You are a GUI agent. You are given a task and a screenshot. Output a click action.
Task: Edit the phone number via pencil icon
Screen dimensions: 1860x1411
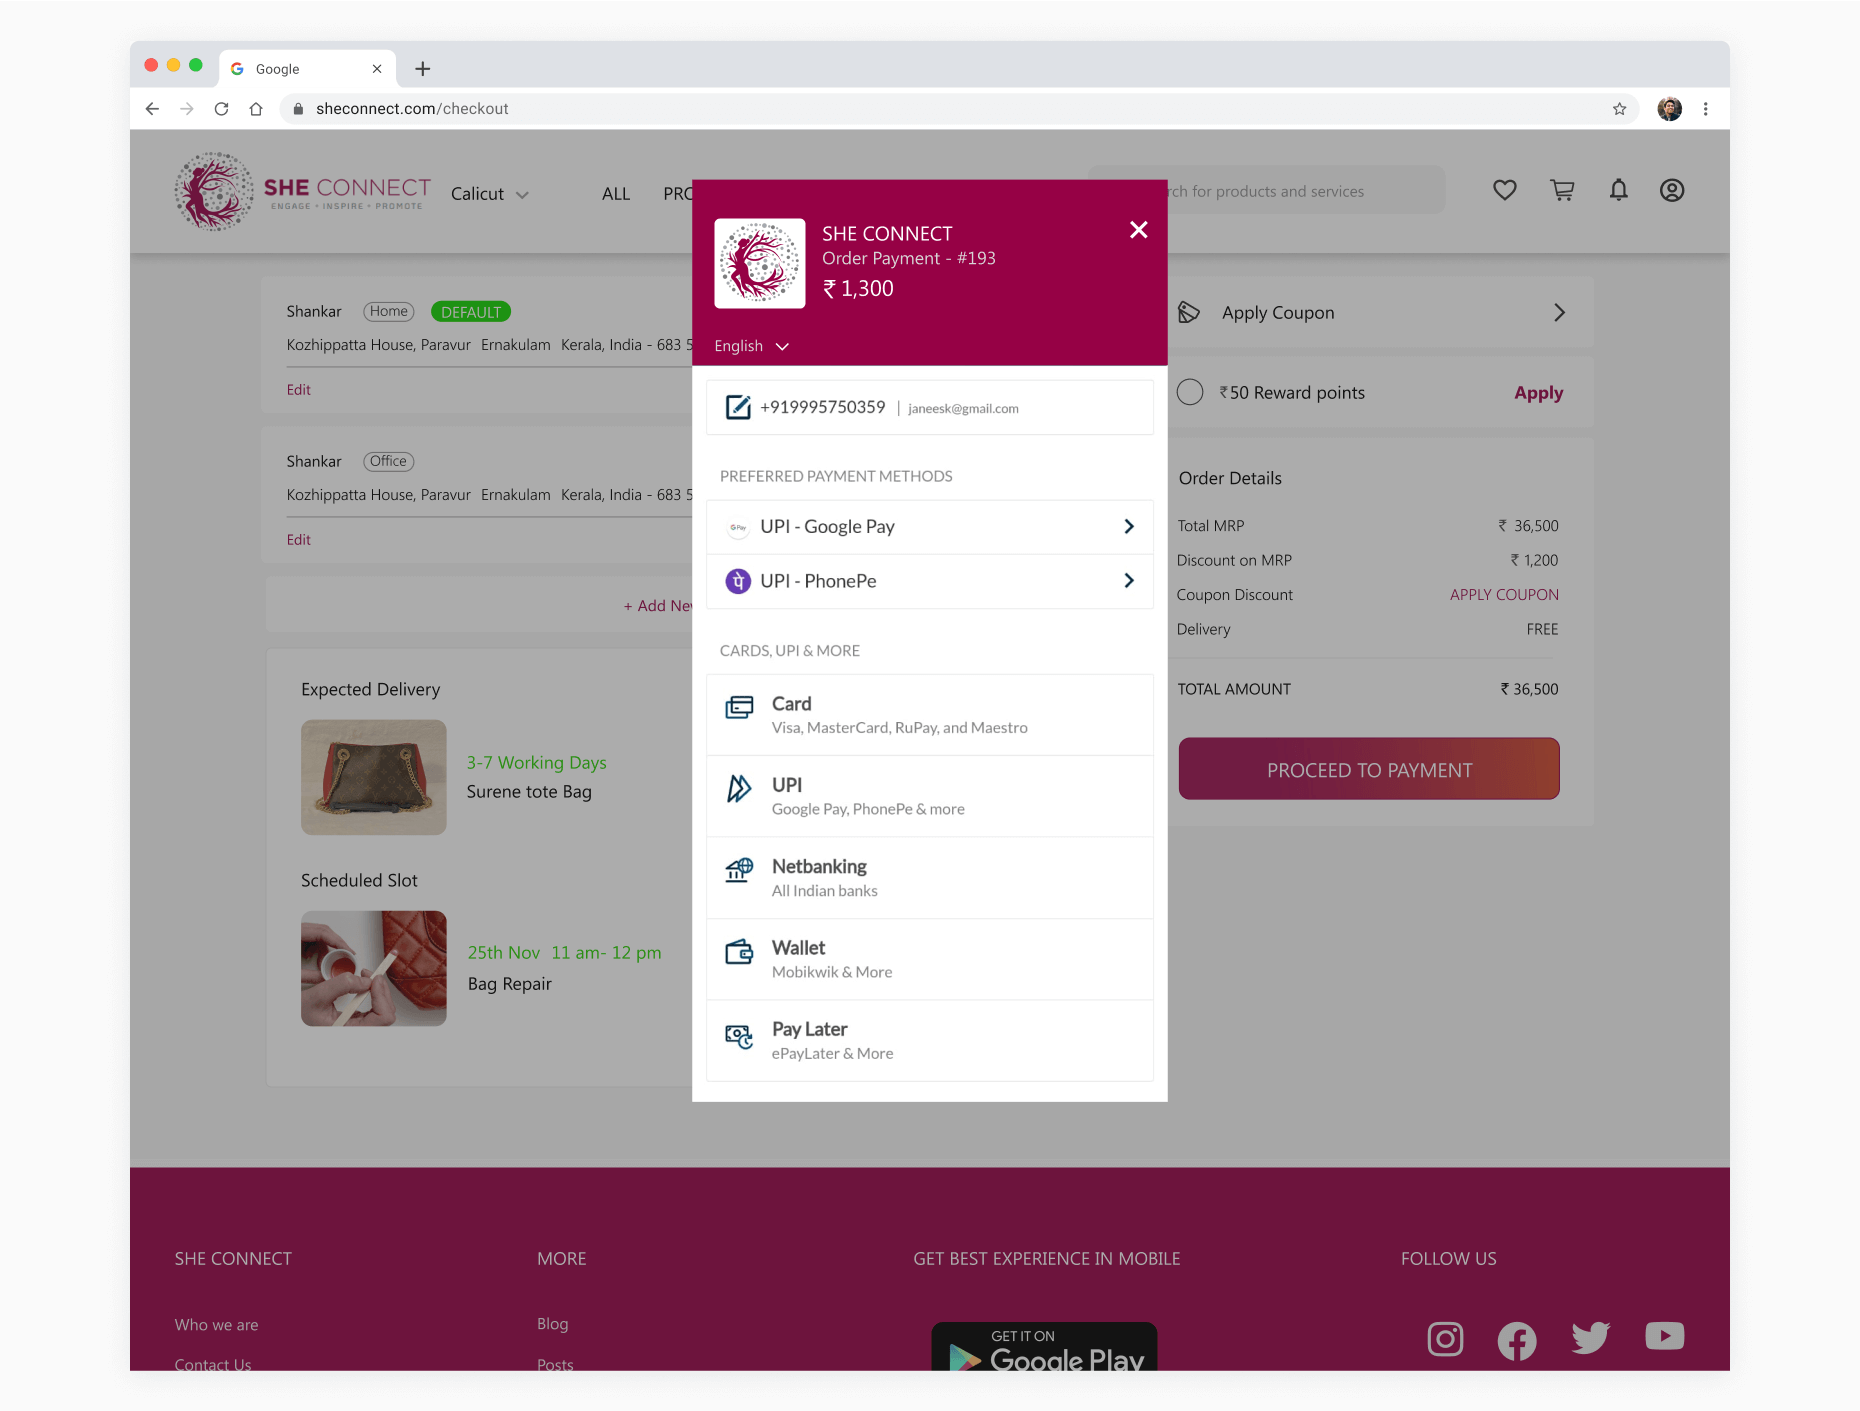point(737,407)
